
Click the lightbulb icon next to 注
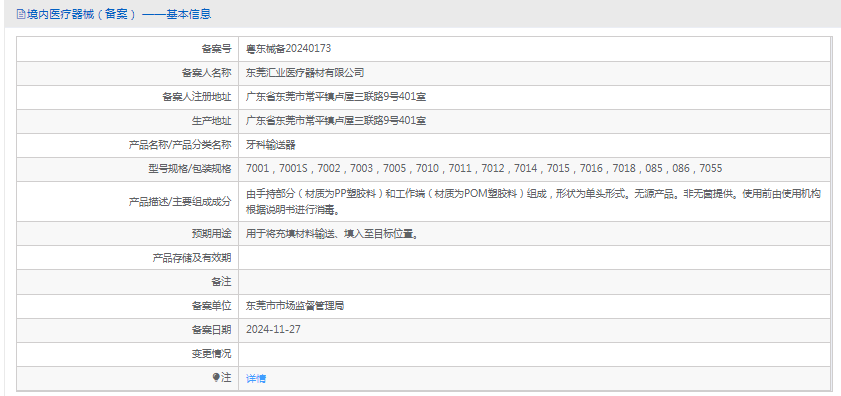(x=216, y=378)
